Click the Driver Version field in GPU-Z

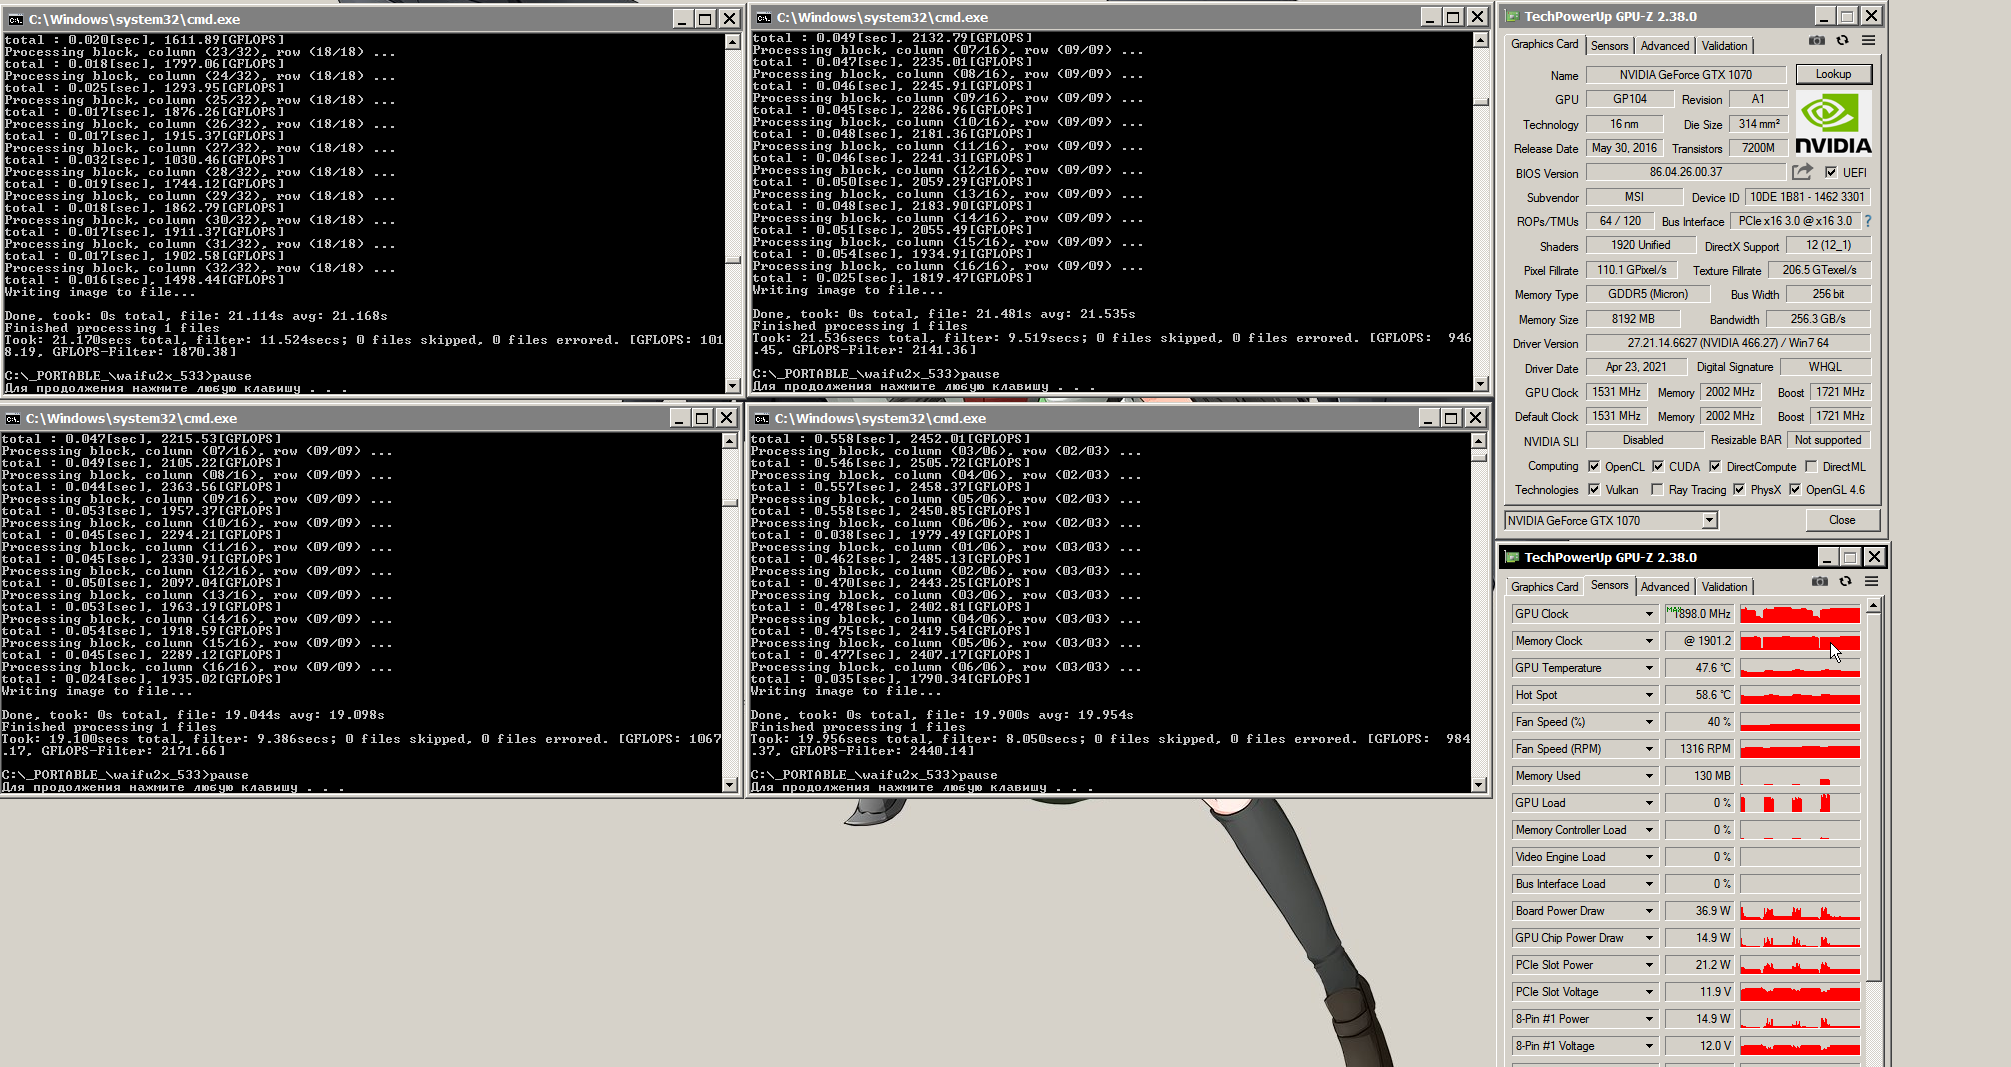tap(1728, 343)
